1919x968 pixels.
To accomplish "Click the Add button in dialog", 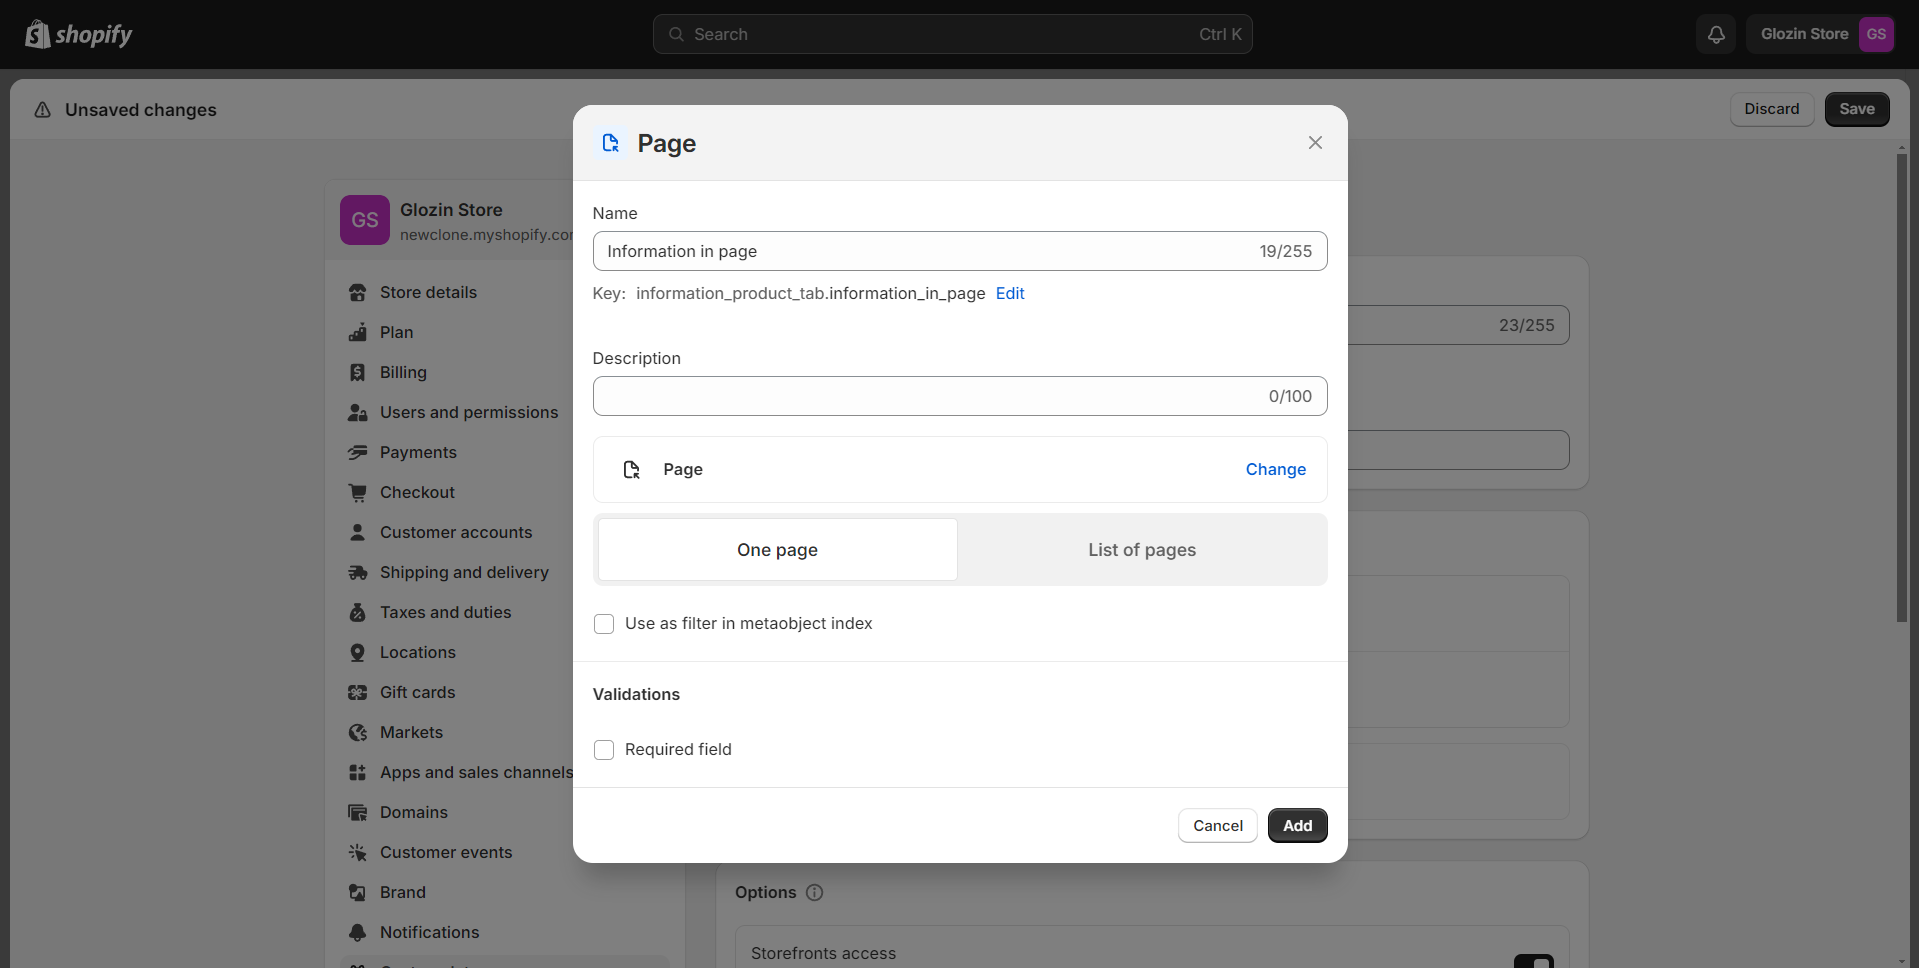I will tap(1297, 826).
